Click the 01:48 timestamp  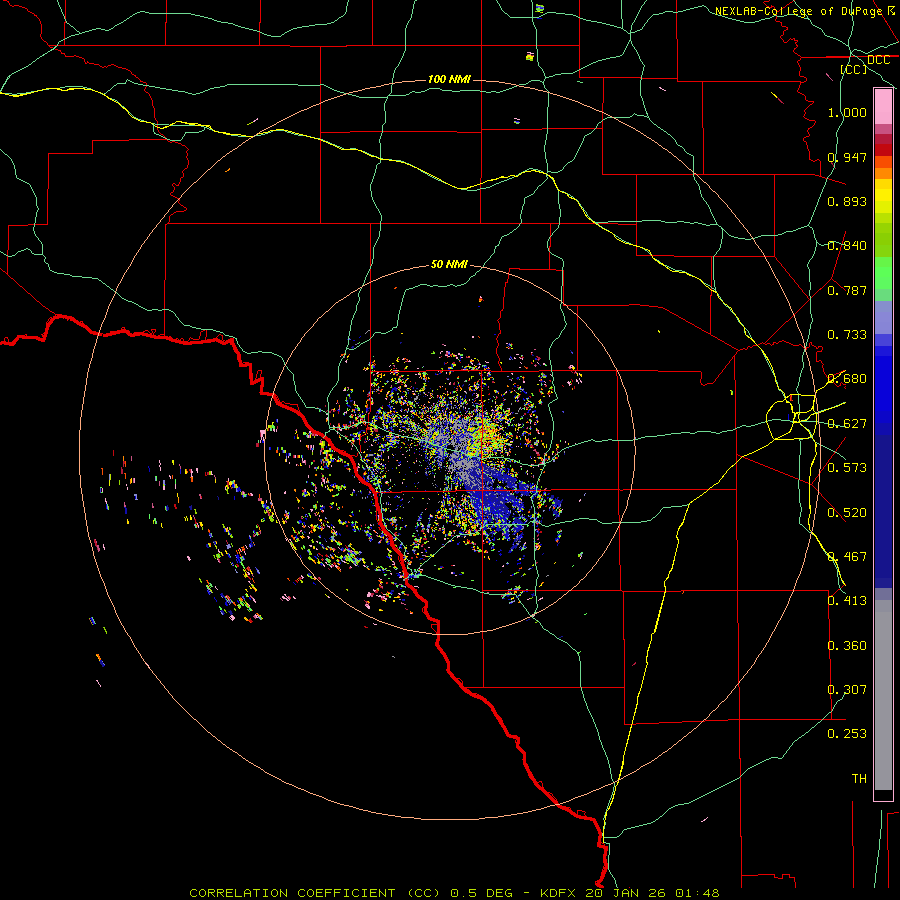697,893
